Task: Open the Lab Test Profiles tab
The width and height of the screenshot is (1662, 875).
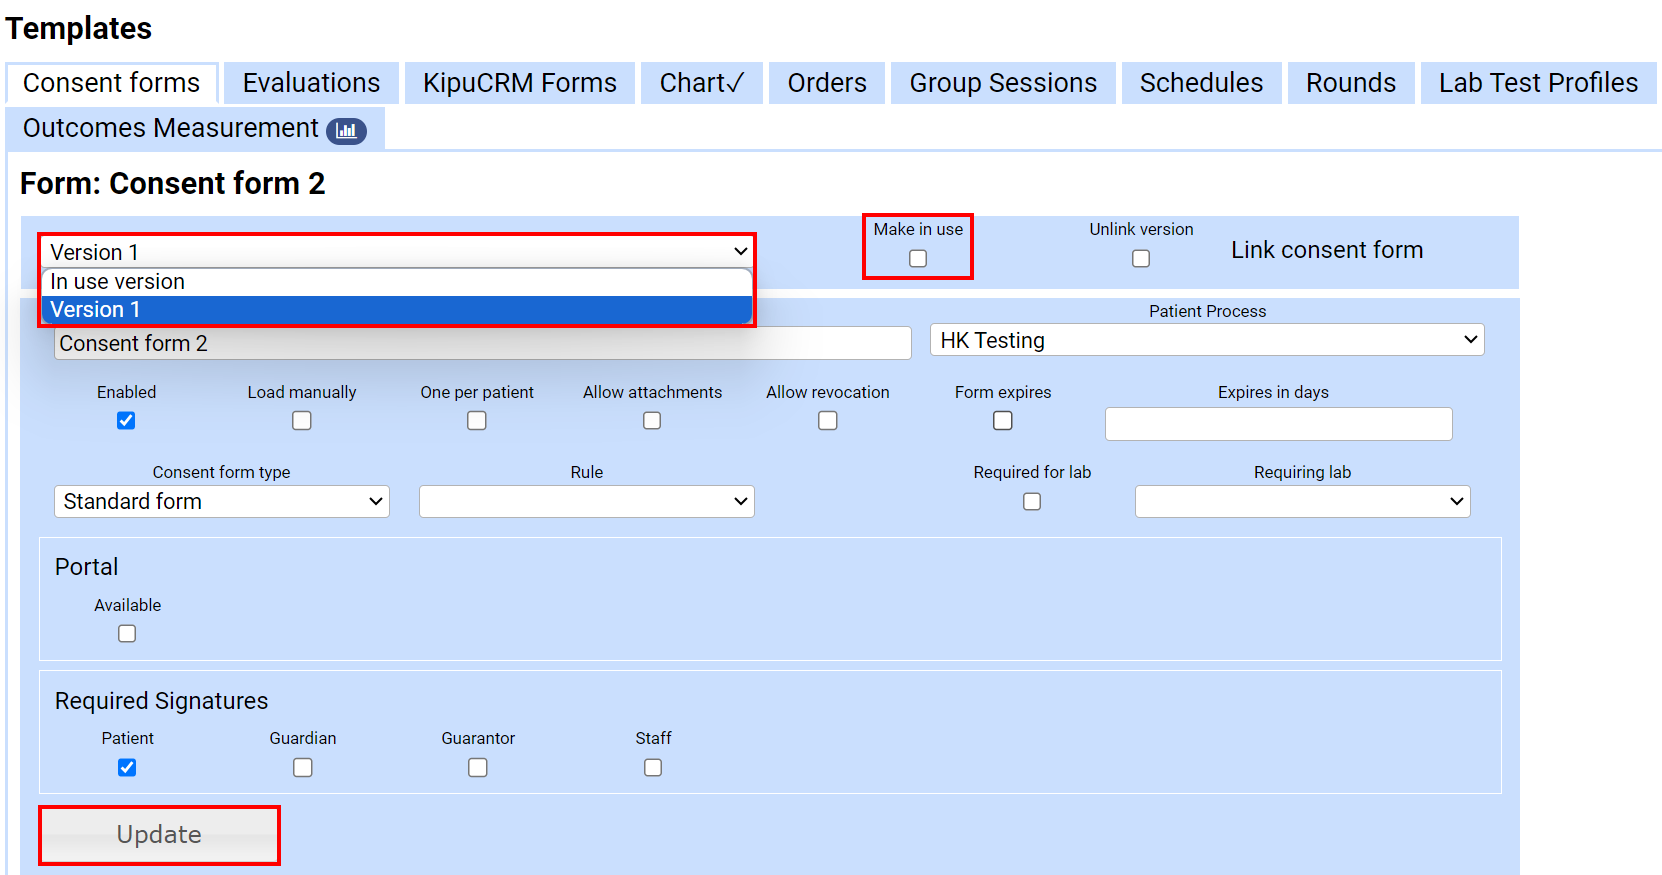Action: [x=1538, y=83]
